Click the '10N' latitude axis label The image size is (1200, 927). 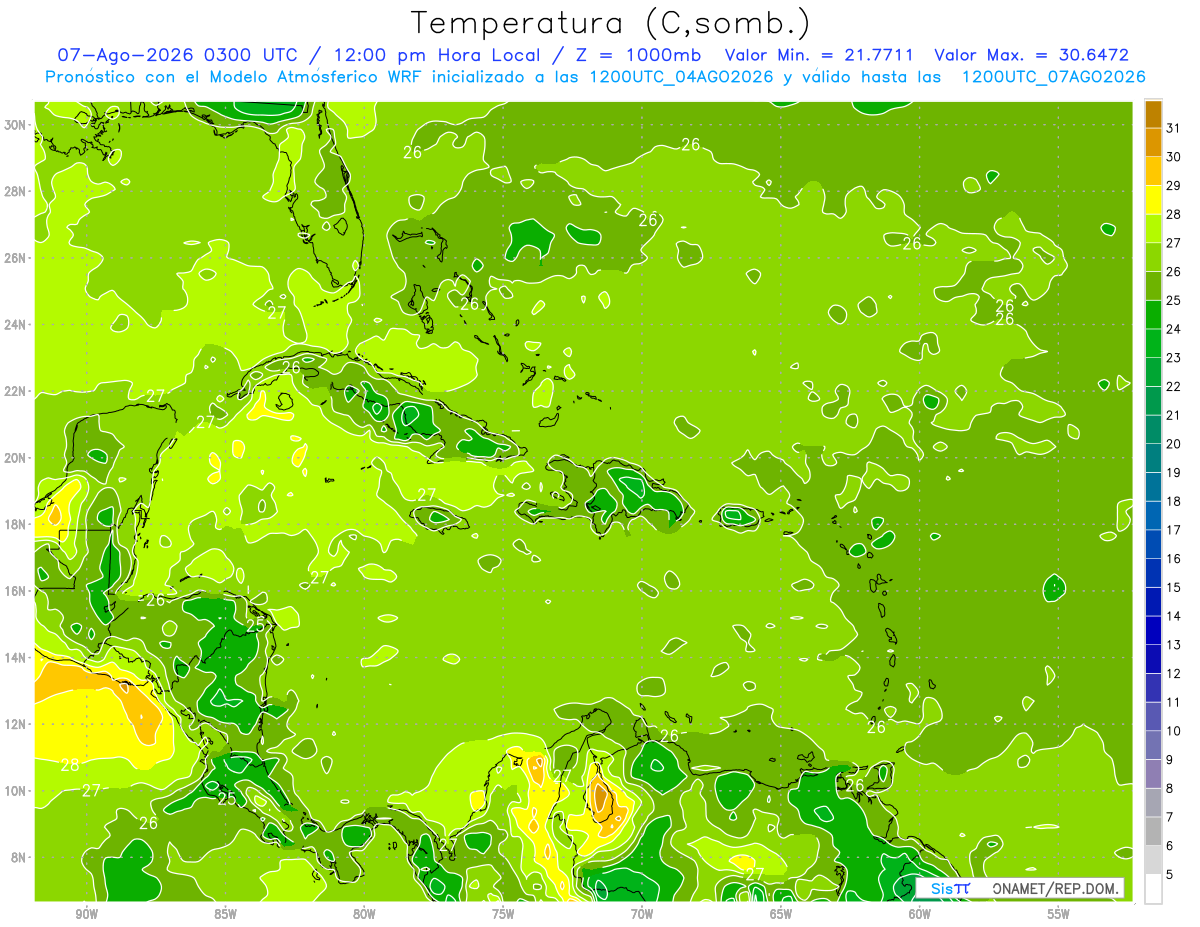[15, 790]
